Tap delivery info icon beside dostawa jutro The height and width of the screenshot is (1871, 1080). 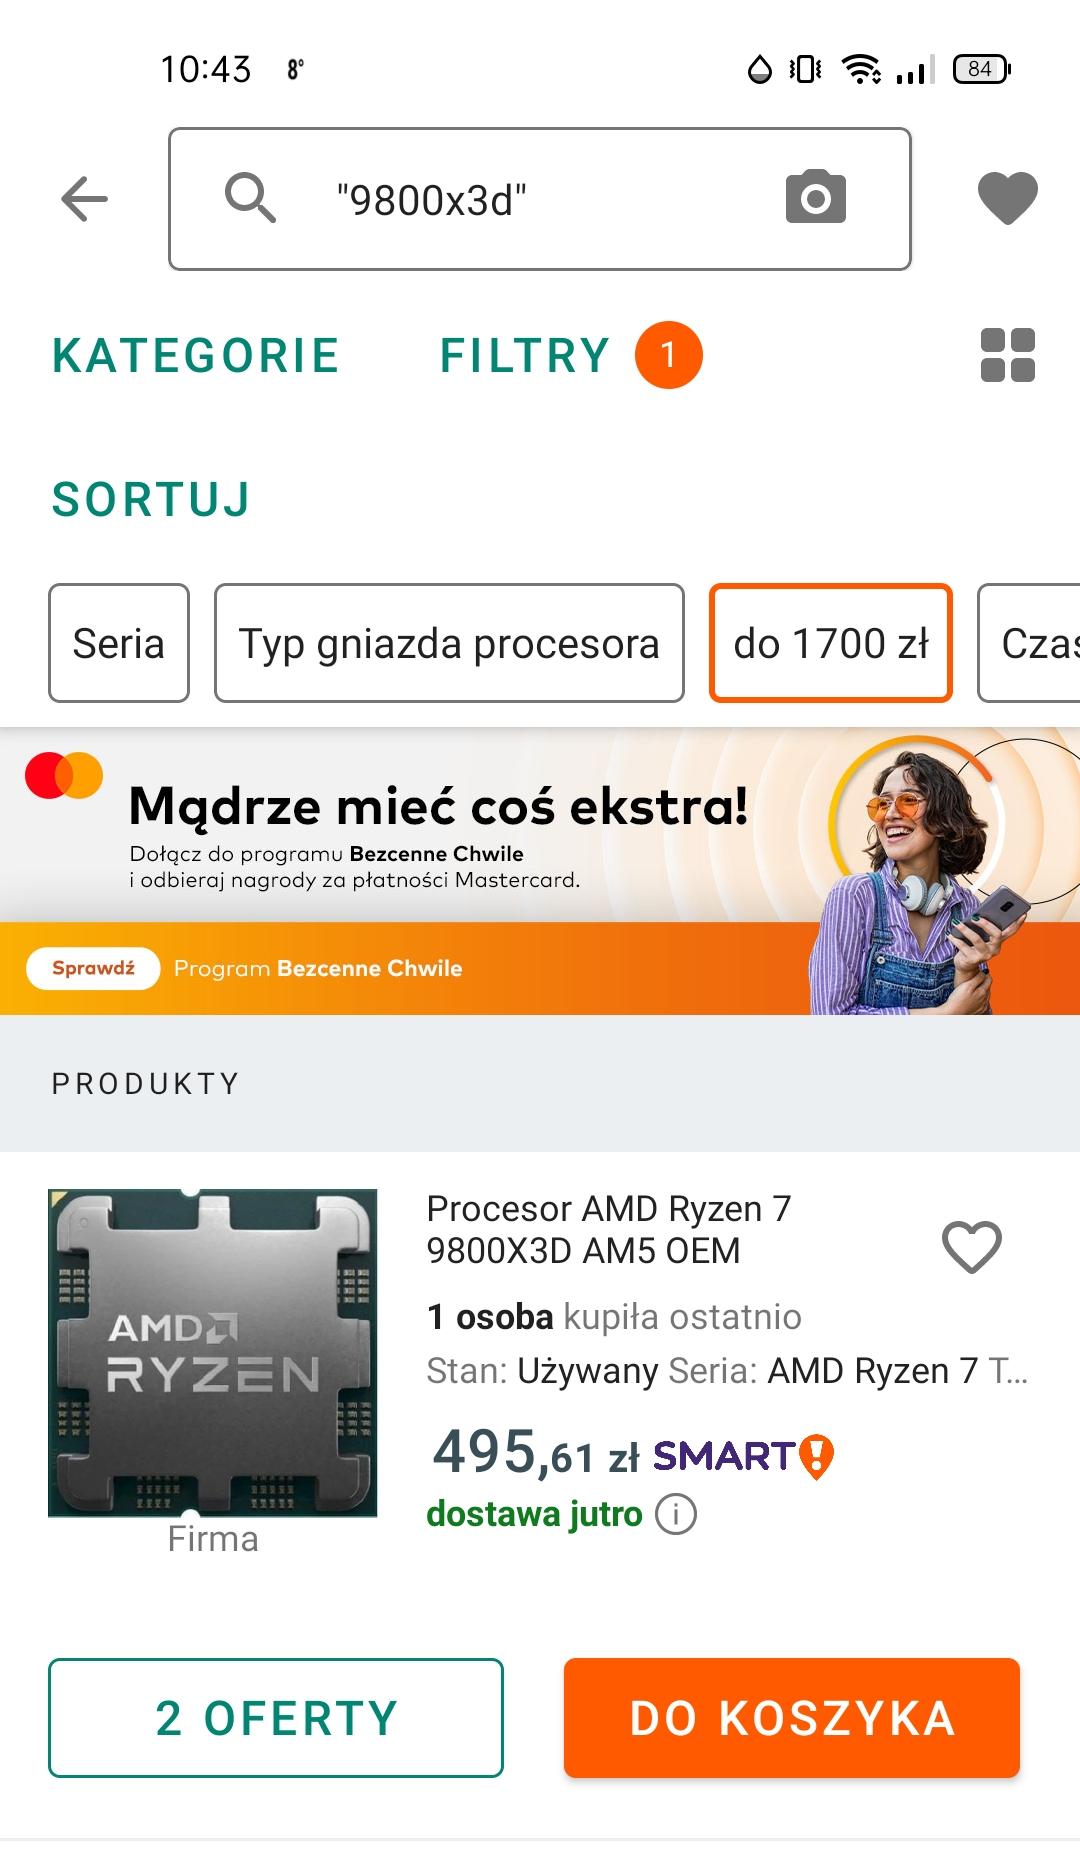[x=676, y=1514]
